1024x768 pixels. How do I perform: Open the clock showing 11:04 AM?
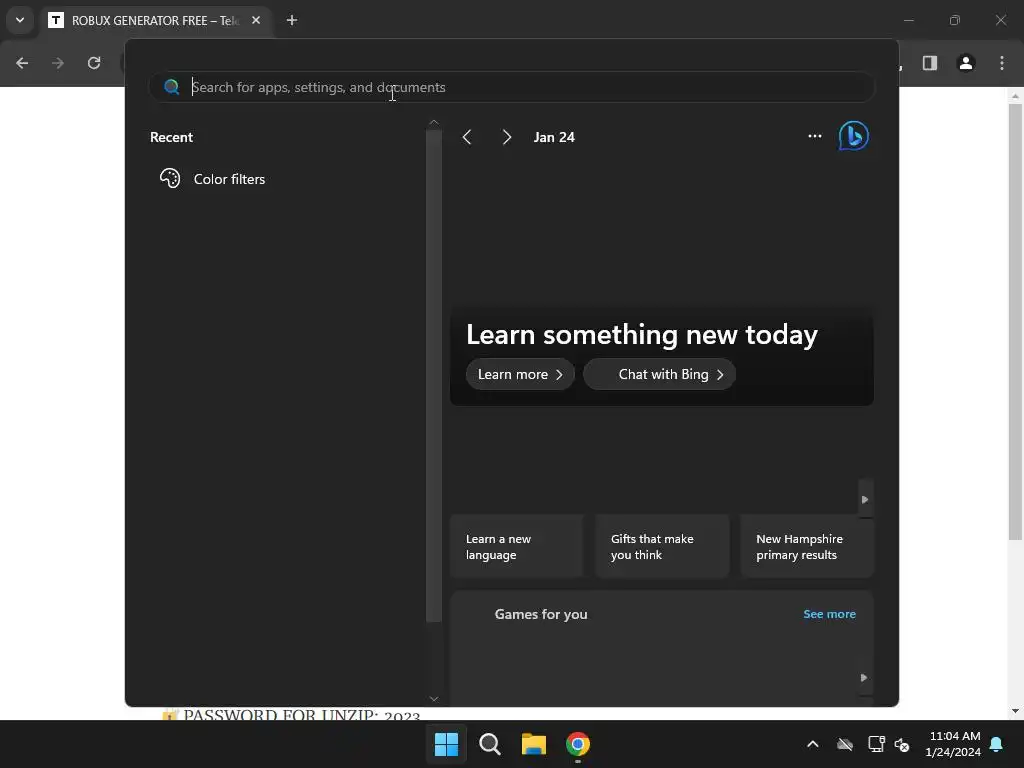953,744
